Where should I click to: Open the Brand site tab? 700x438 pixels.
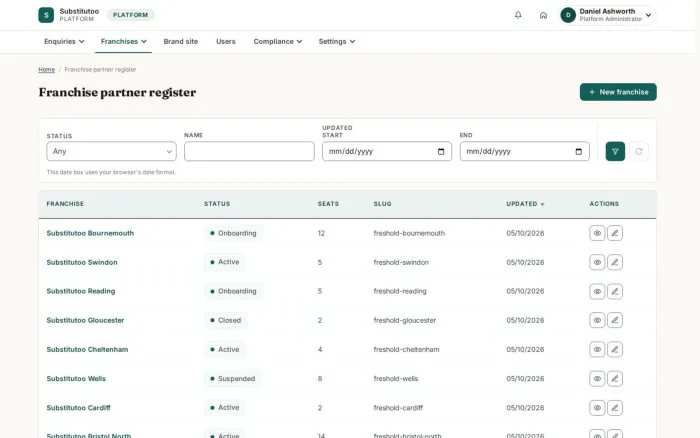(180, 42)
